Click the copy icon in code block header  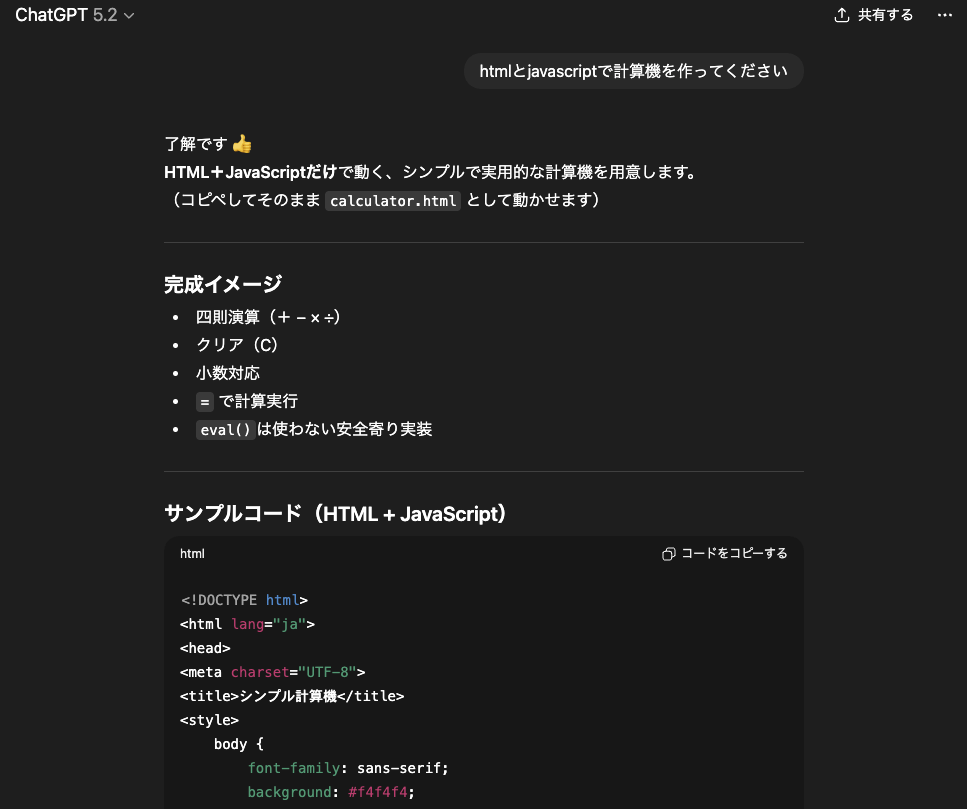point(669,554)
